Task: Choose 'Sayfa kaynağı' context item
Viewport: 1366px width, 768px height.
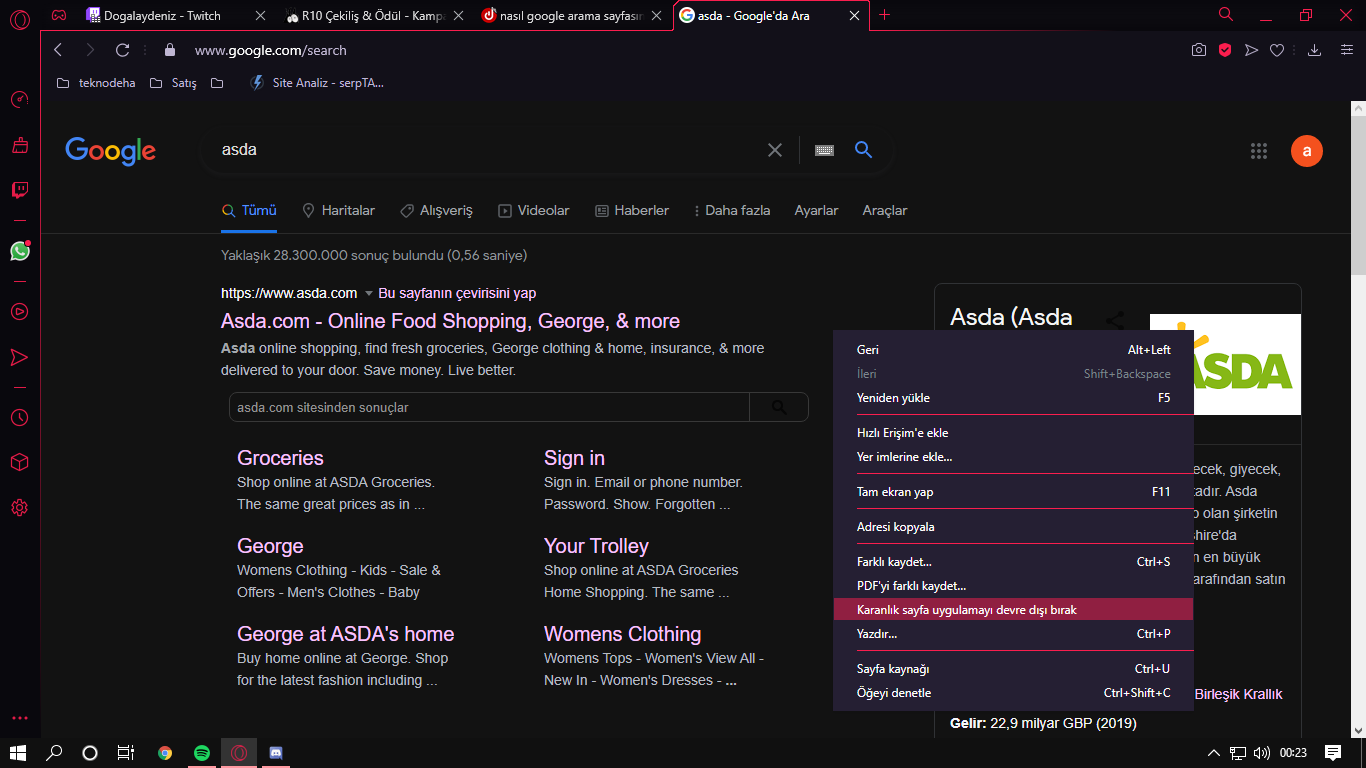Action: [1013, 669]
